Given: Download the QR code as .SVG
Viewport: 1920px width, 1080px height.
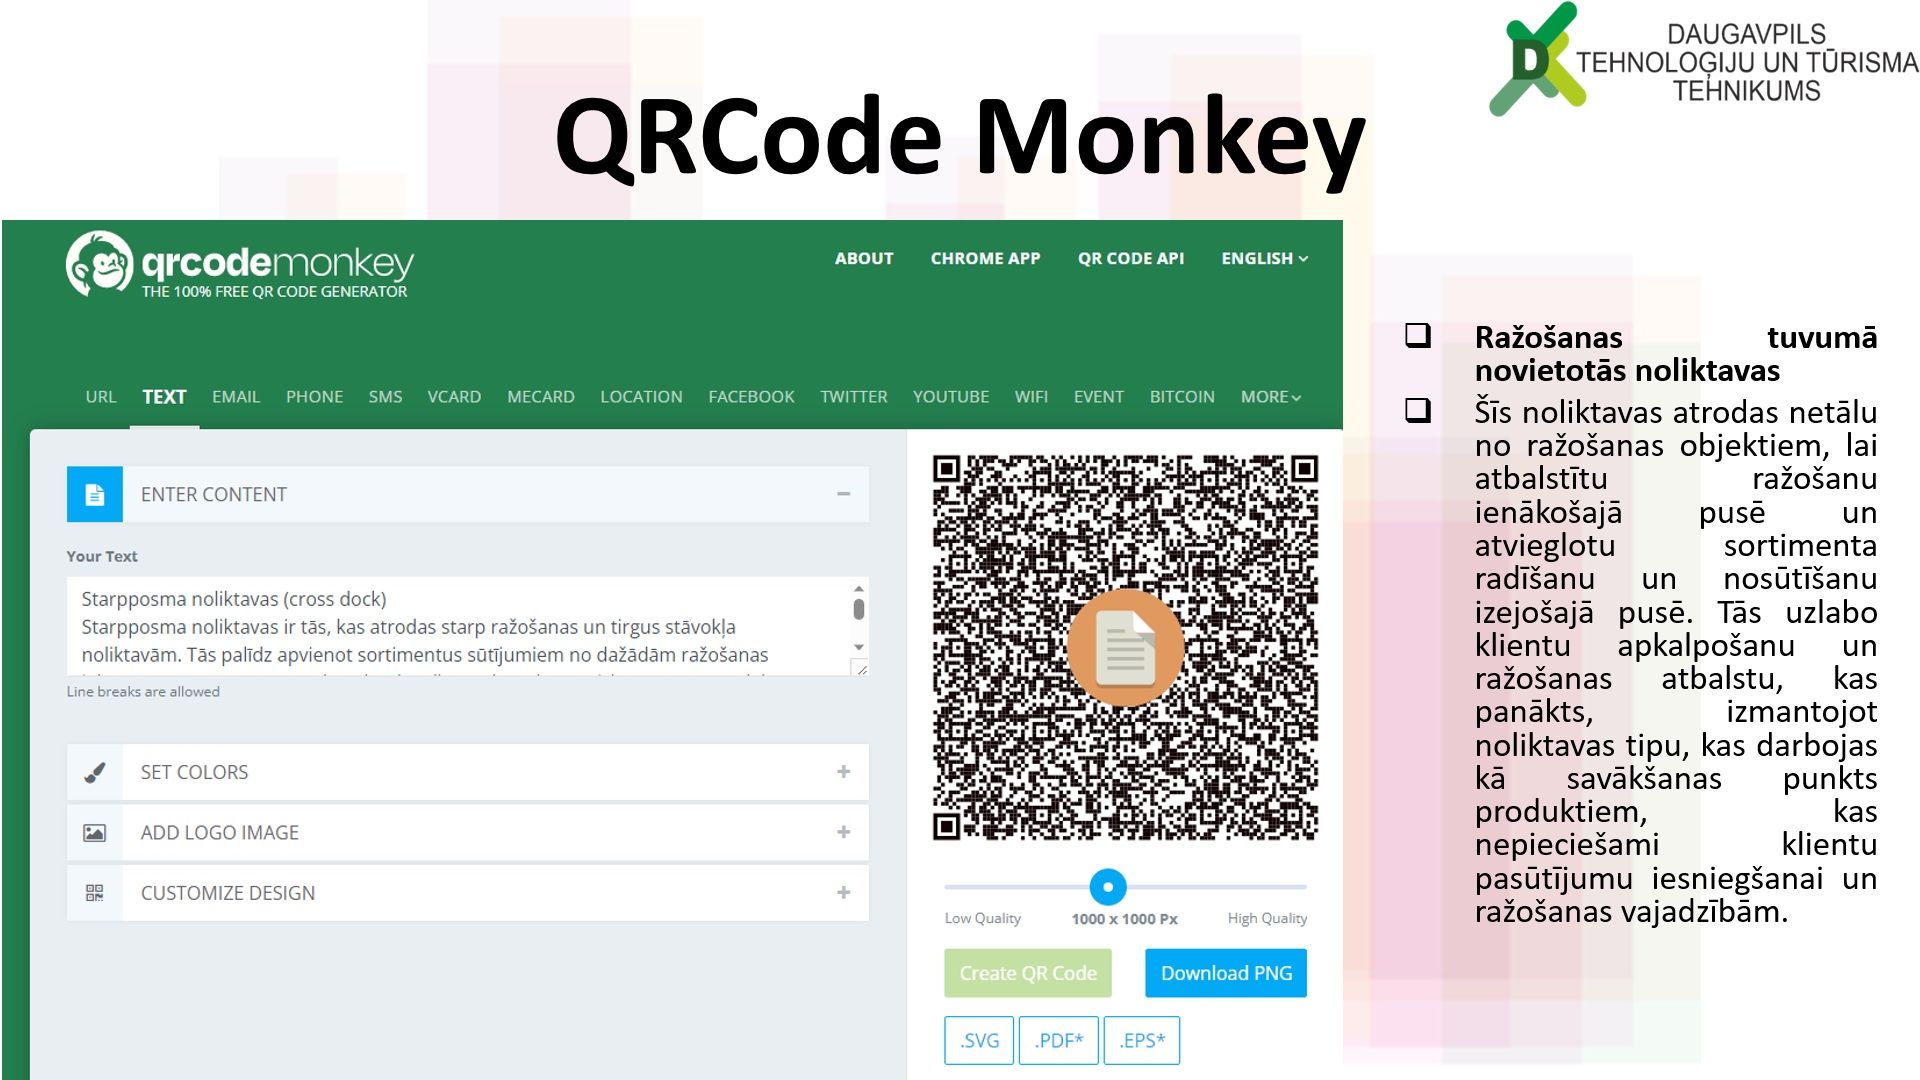Looking at the screenshot, I should 979,1040.
